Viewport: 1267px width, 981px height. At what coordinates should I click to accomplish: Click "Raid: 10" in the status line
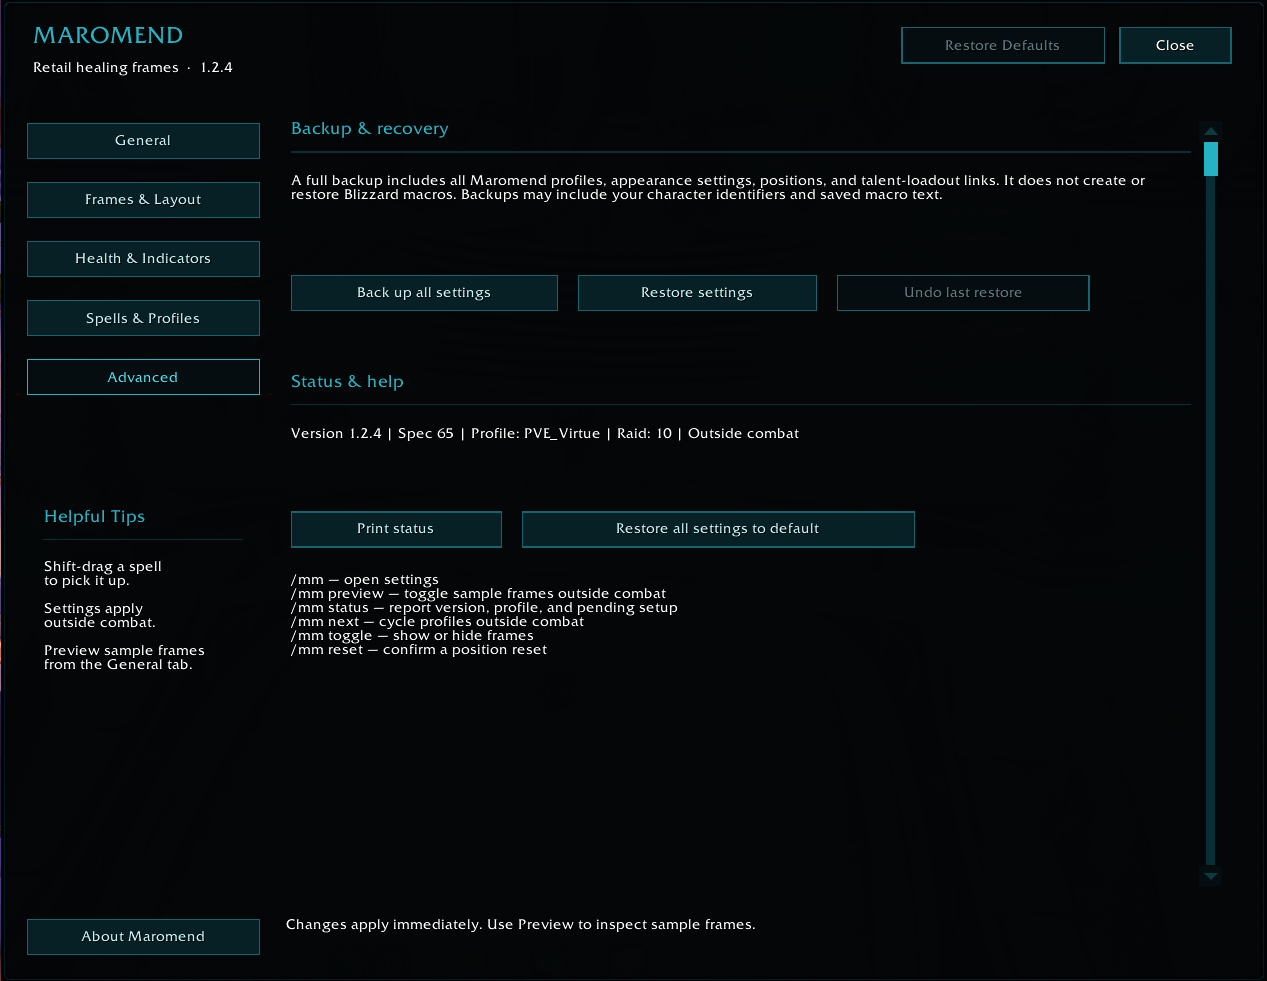[x=645, y=434]
